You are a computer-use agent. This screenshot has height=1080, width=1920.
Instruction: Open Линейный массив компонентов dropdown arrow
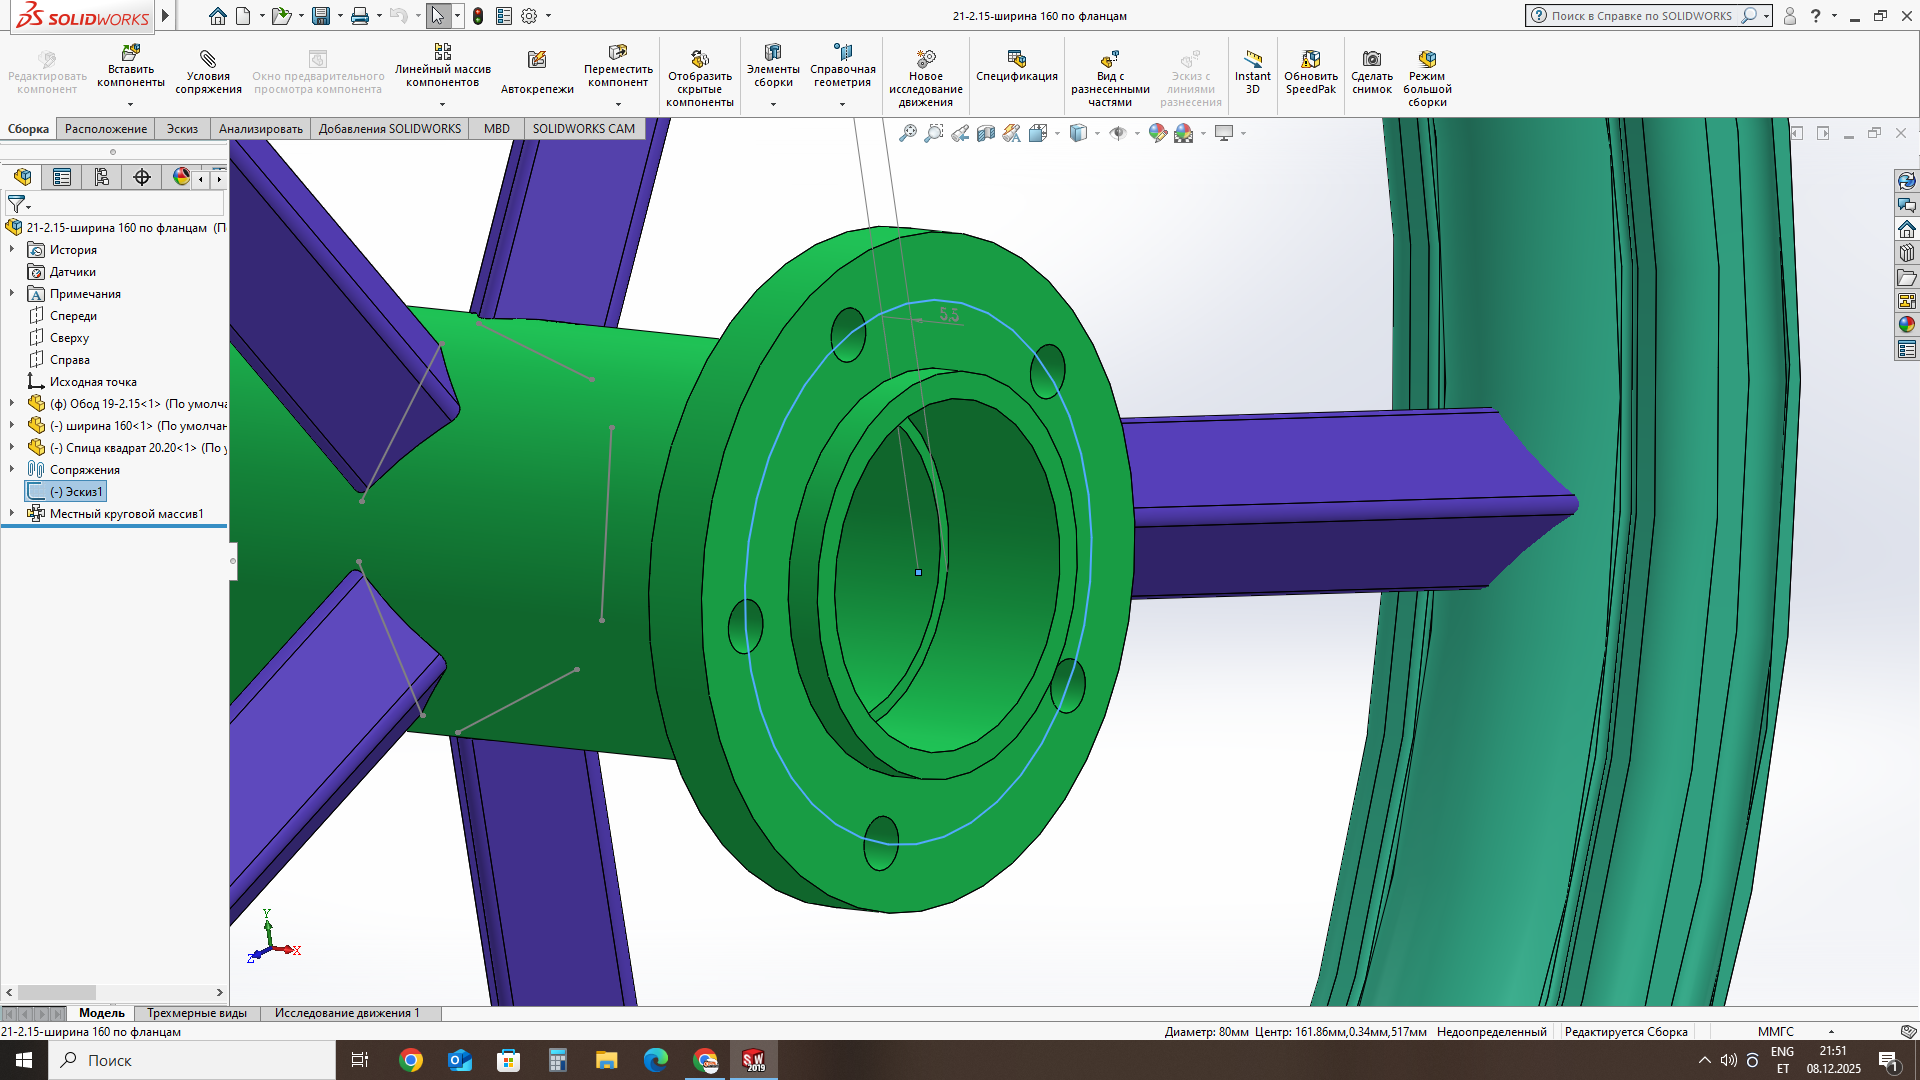[x=442, y=104]
